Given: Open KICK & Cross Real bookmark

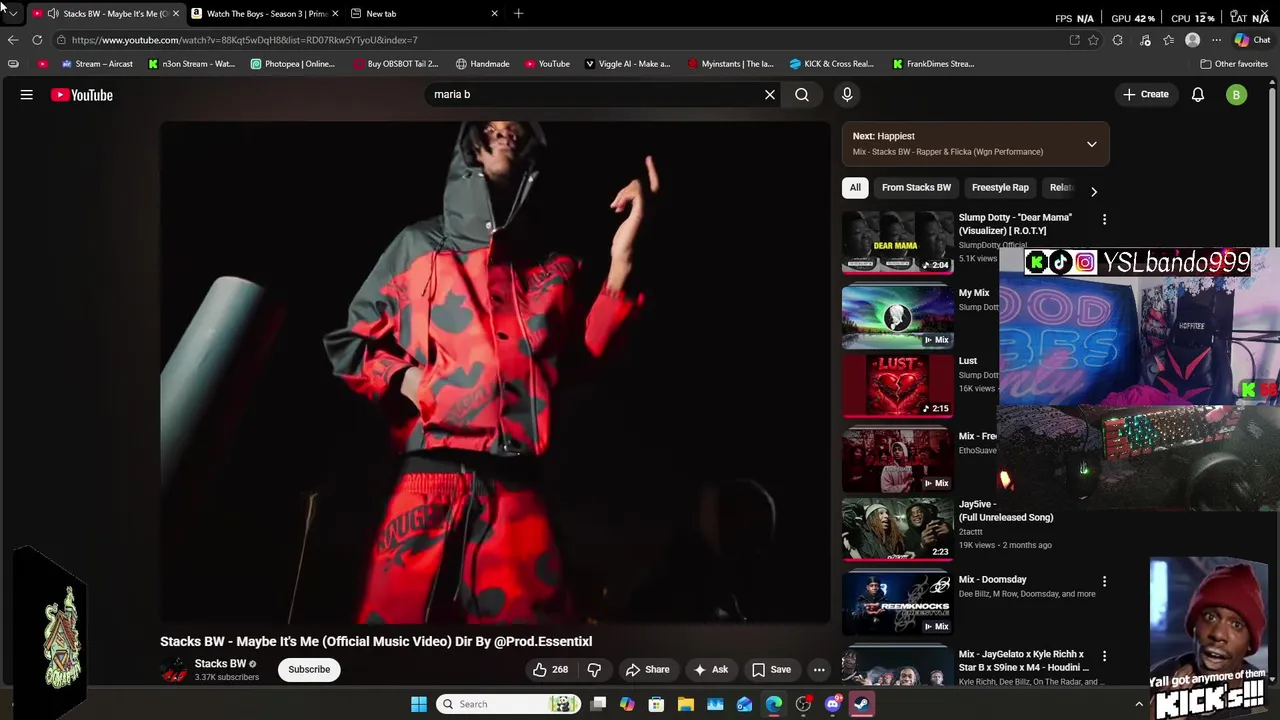Looking at the screenshot, I should (831, 64).
